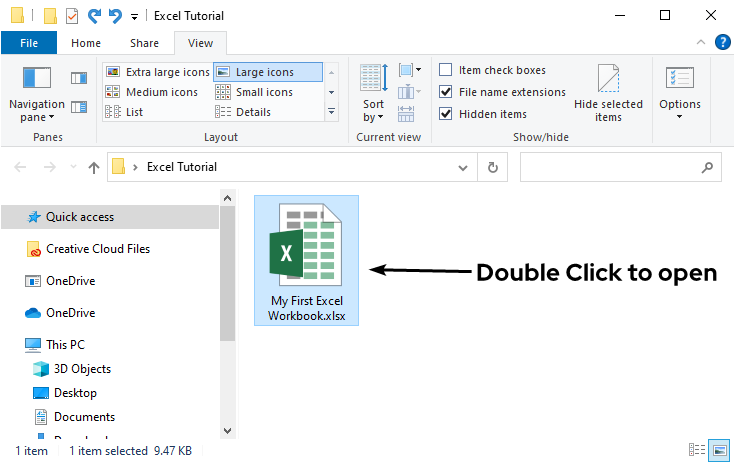Click the Refresh button in address bar
This screenshot has width=735, height=463.
click(x=492, y=167)
